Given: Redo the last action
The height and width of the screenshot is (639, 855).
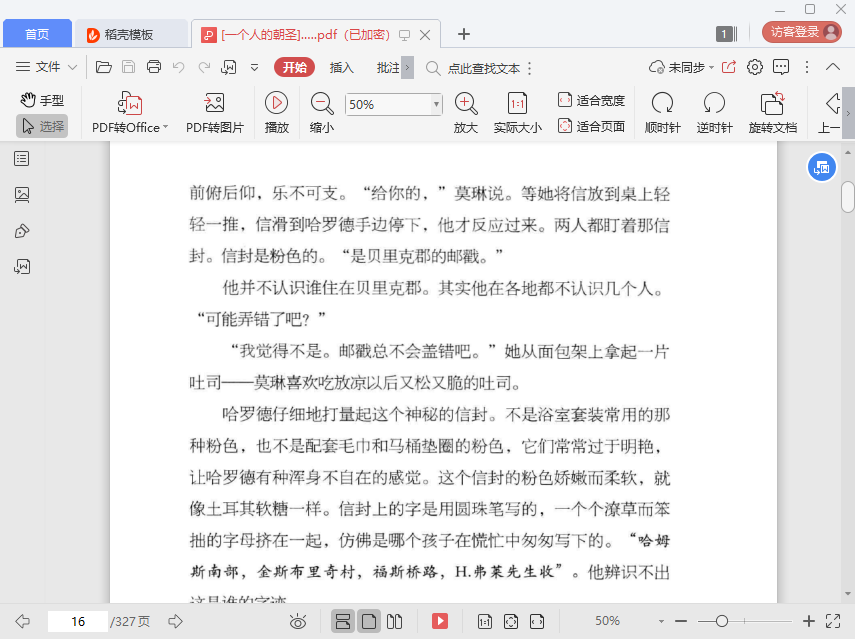Looking at the screenshot, I should pyautogui.click(x=204, y=67).
